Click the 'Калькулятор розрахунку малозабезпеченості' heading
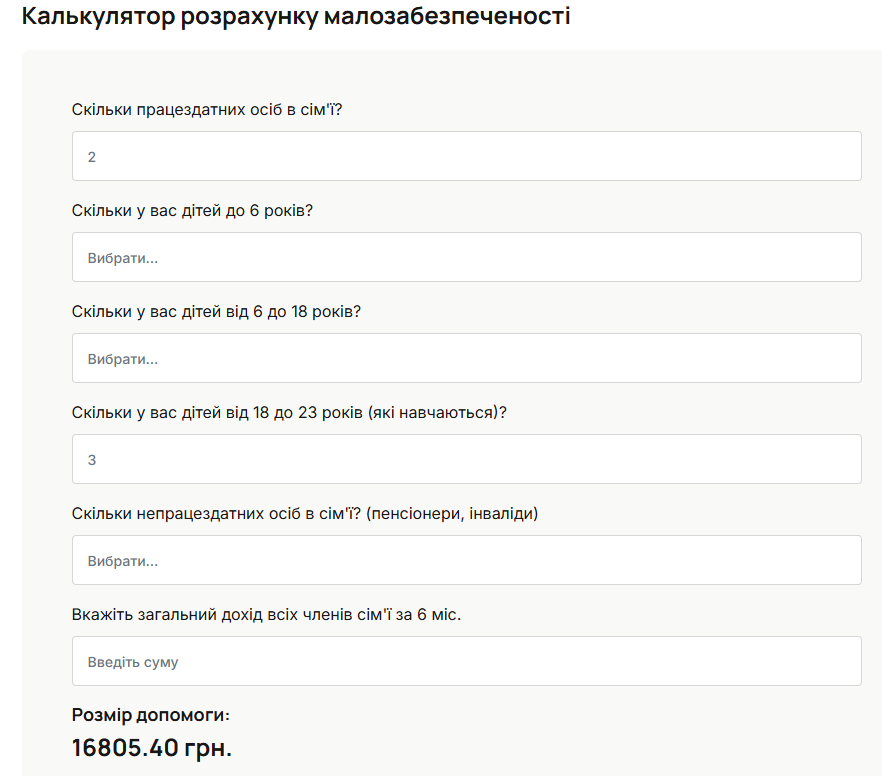Viewport: 882px width, 776px height. 296,17
